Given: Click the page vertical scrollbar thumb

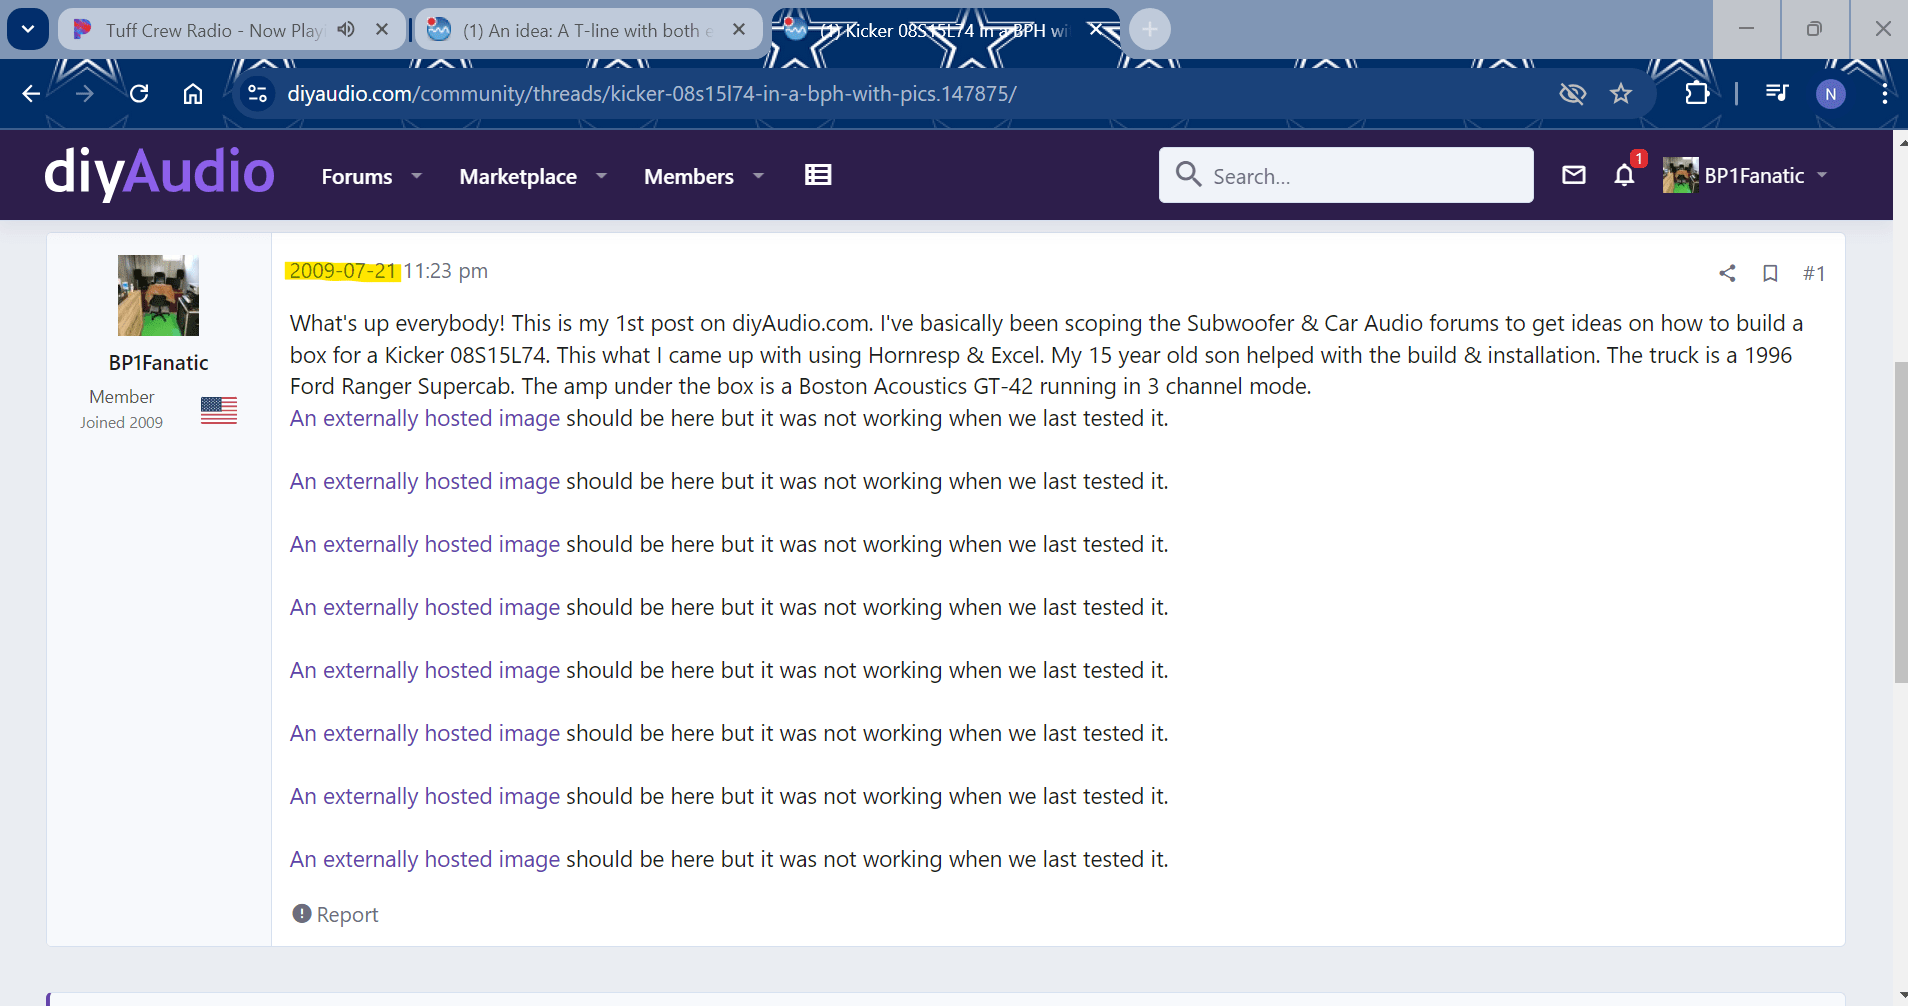Looking at the screenshot, I should 1900,522.
